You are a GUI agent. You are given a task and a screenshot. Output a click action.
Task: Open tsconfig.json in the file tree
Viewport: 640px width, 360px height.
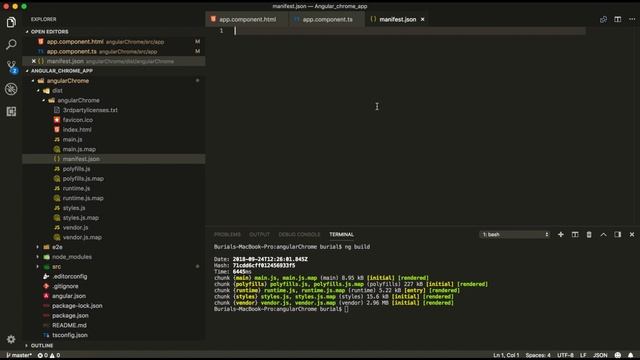tap(70, 336)
